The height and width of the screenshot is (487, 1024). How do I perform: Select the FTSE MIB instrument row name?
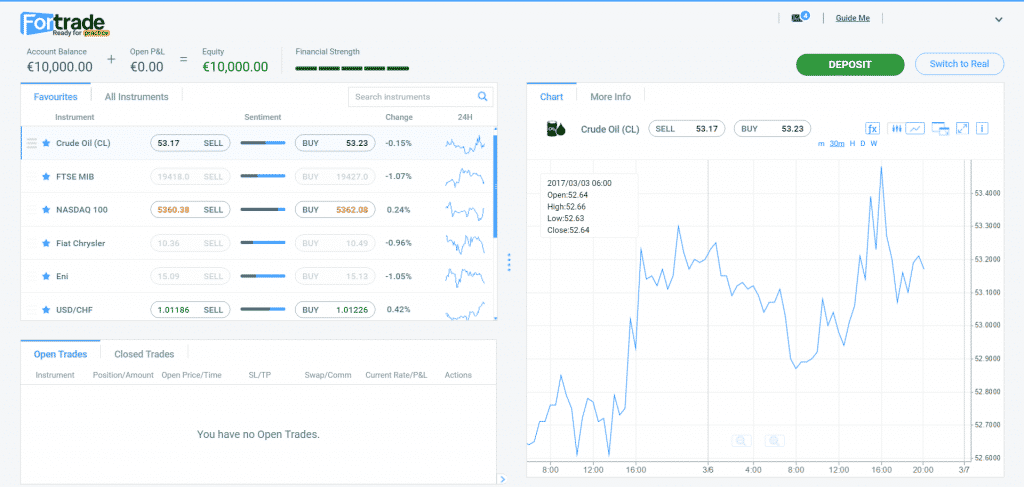[x=75, y=176]
